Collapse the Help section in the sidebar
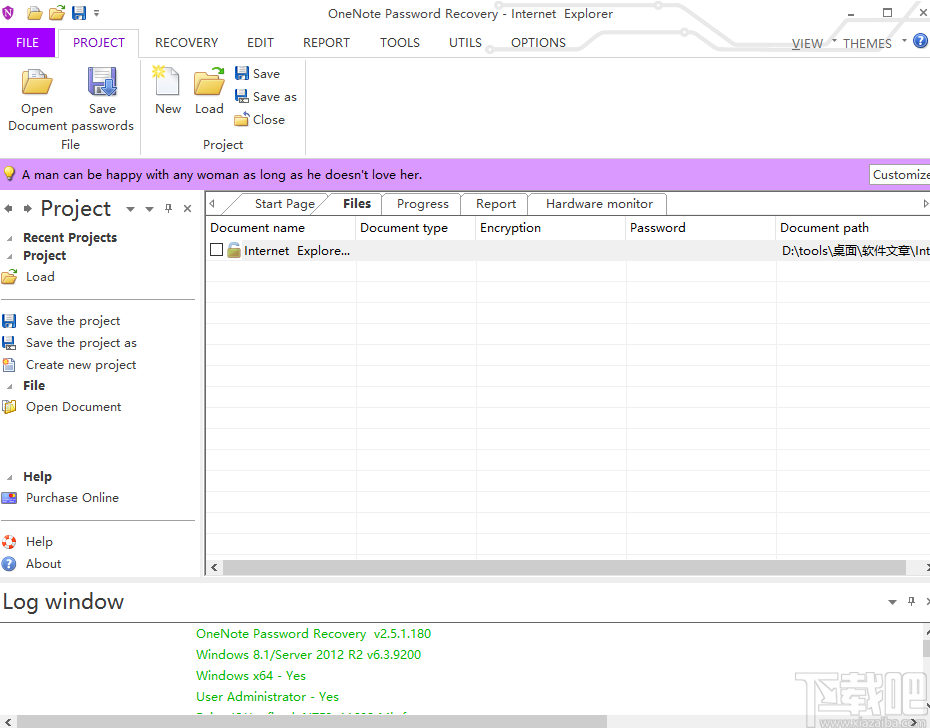The width and height of the screenshot is (930, 728). (9, 476)
